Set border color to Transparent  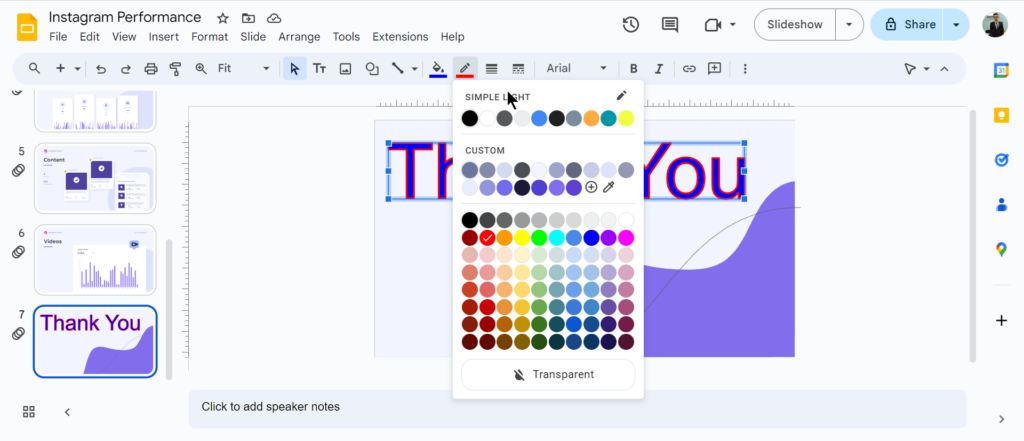[548, 374]
